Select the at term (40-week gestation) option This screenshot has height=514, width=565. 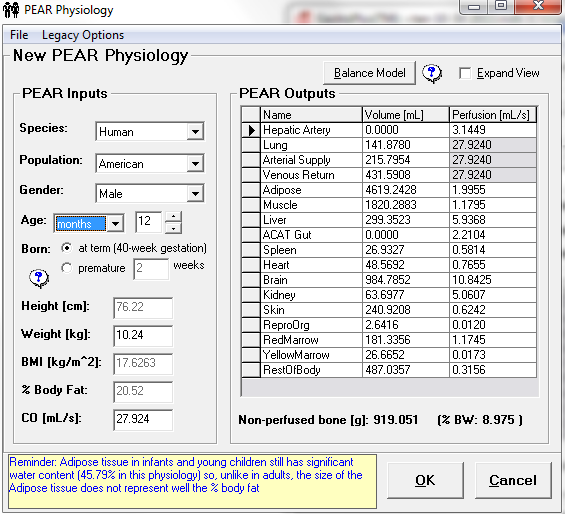pos(66,248)
